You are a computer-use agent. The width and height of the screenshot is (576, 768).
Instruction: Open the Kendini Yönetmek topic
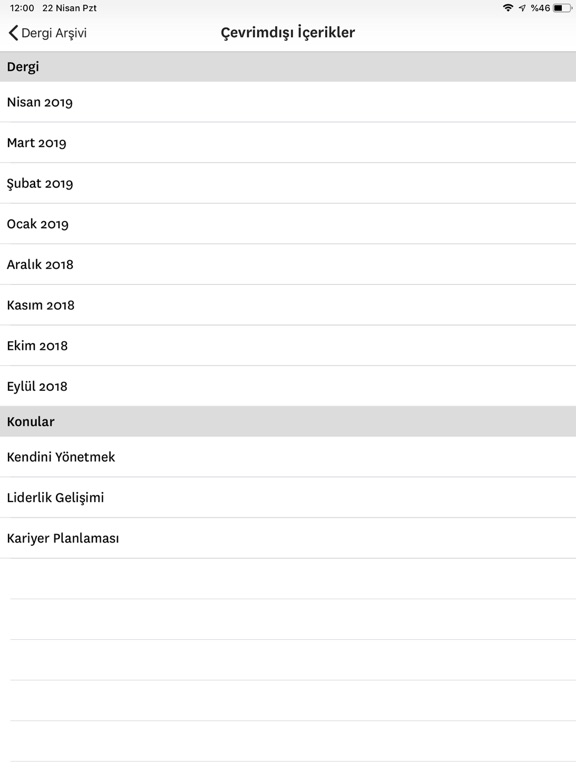coord(288,457)
